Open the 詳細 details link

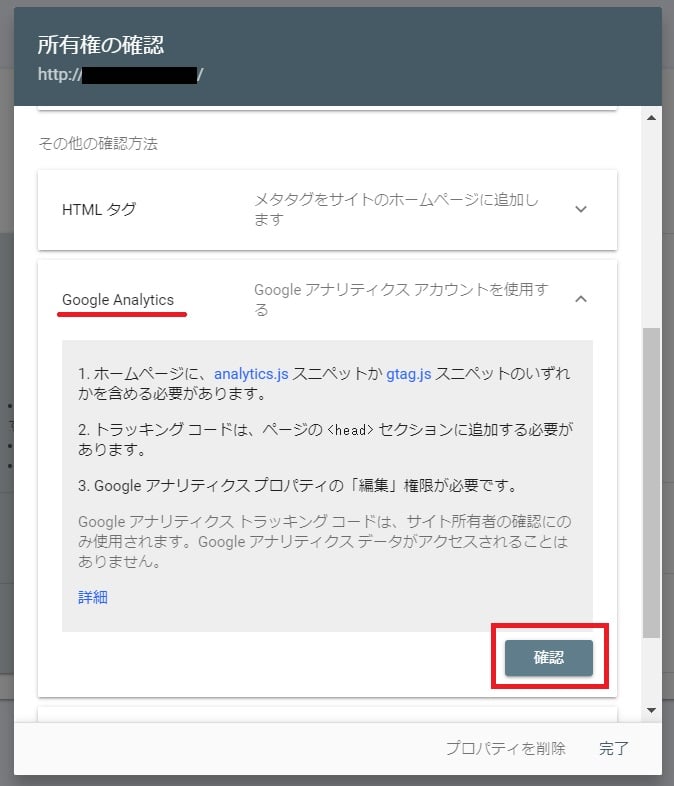(x=93, y=597)
